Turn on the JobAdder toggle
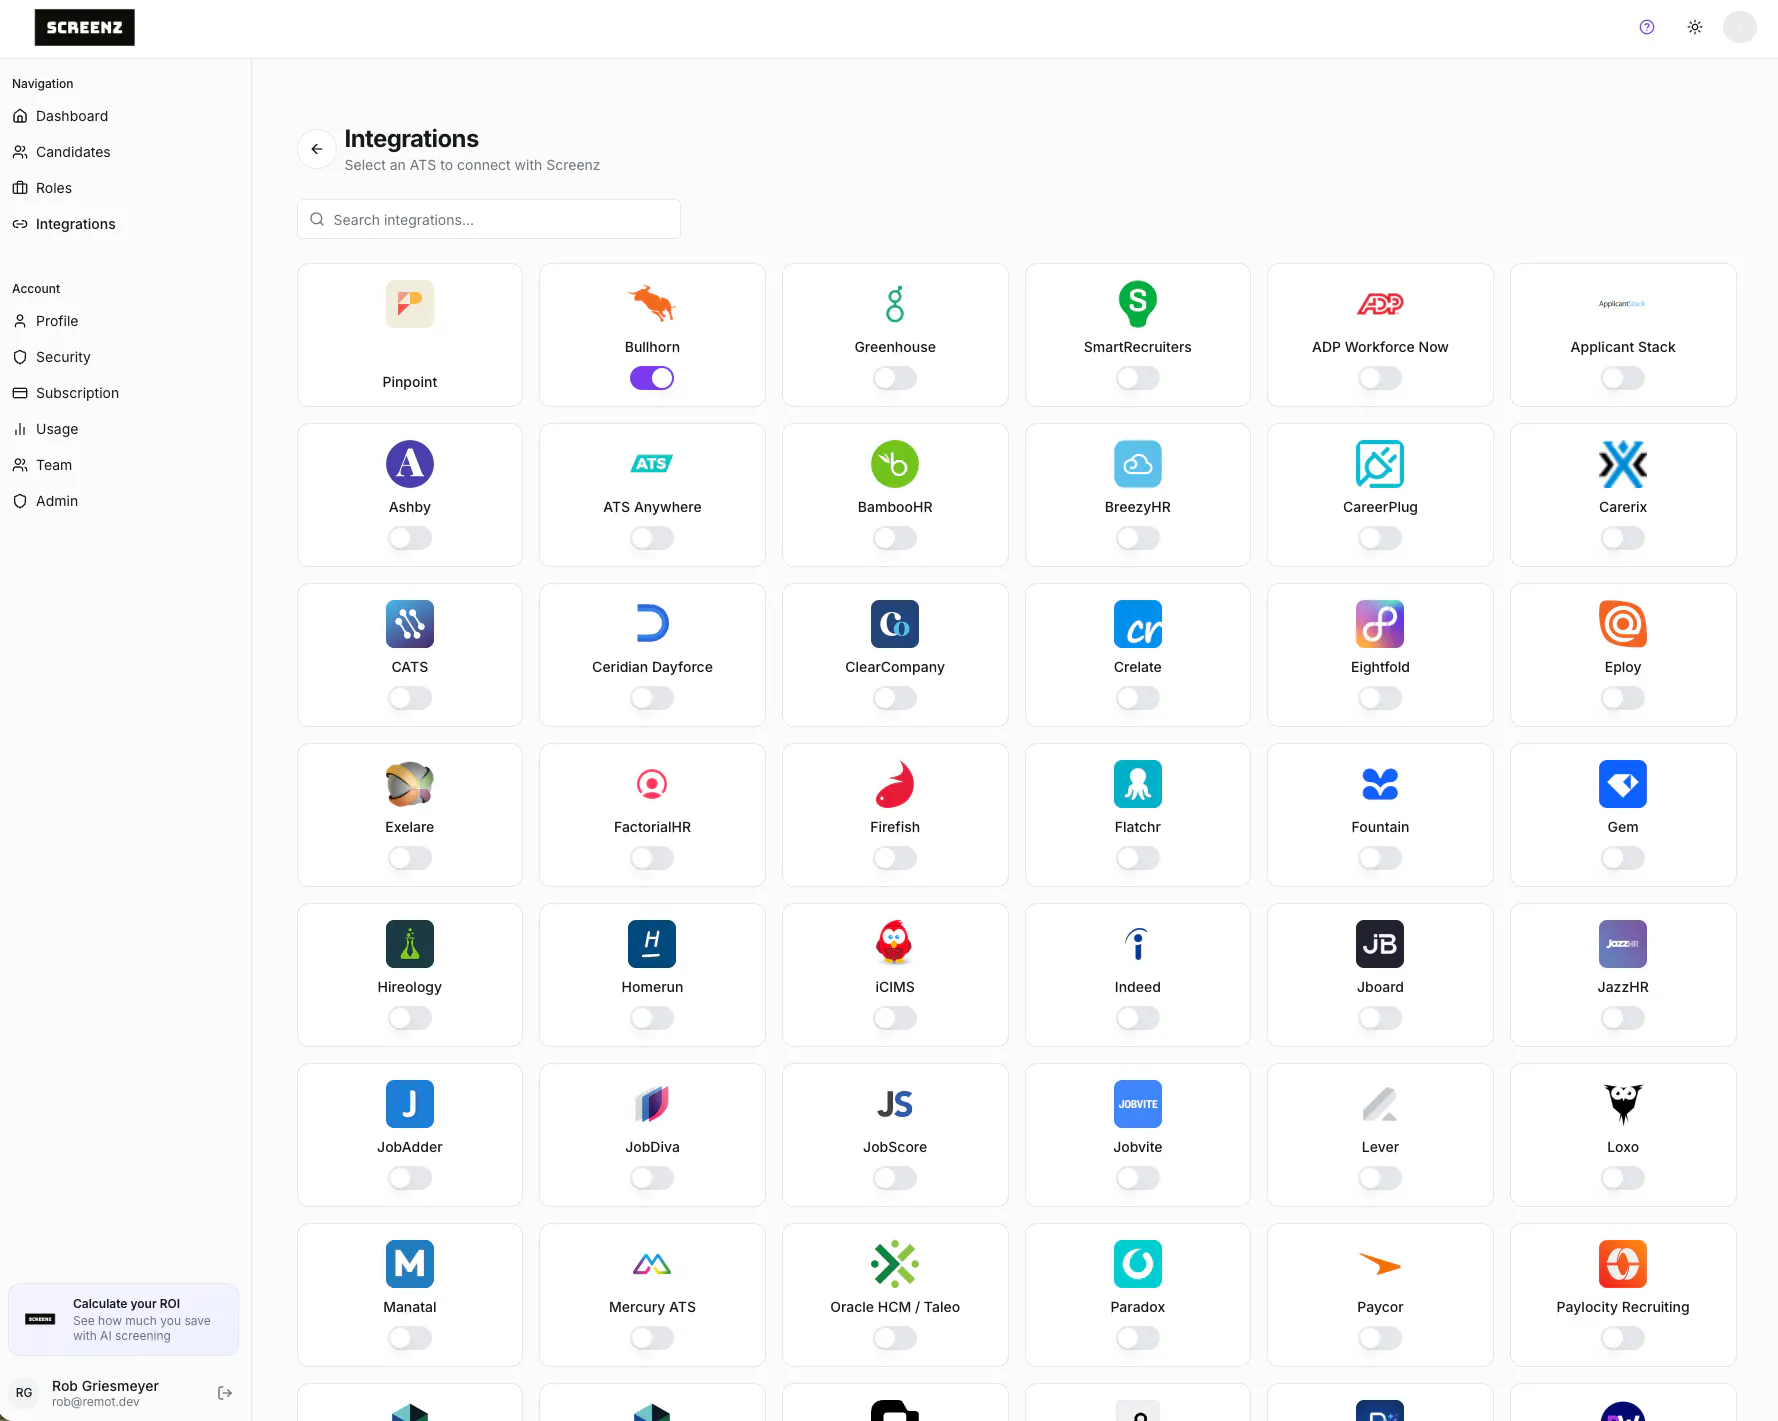The width and height of the screenshot is (1778, 1421). point(410,1178)
